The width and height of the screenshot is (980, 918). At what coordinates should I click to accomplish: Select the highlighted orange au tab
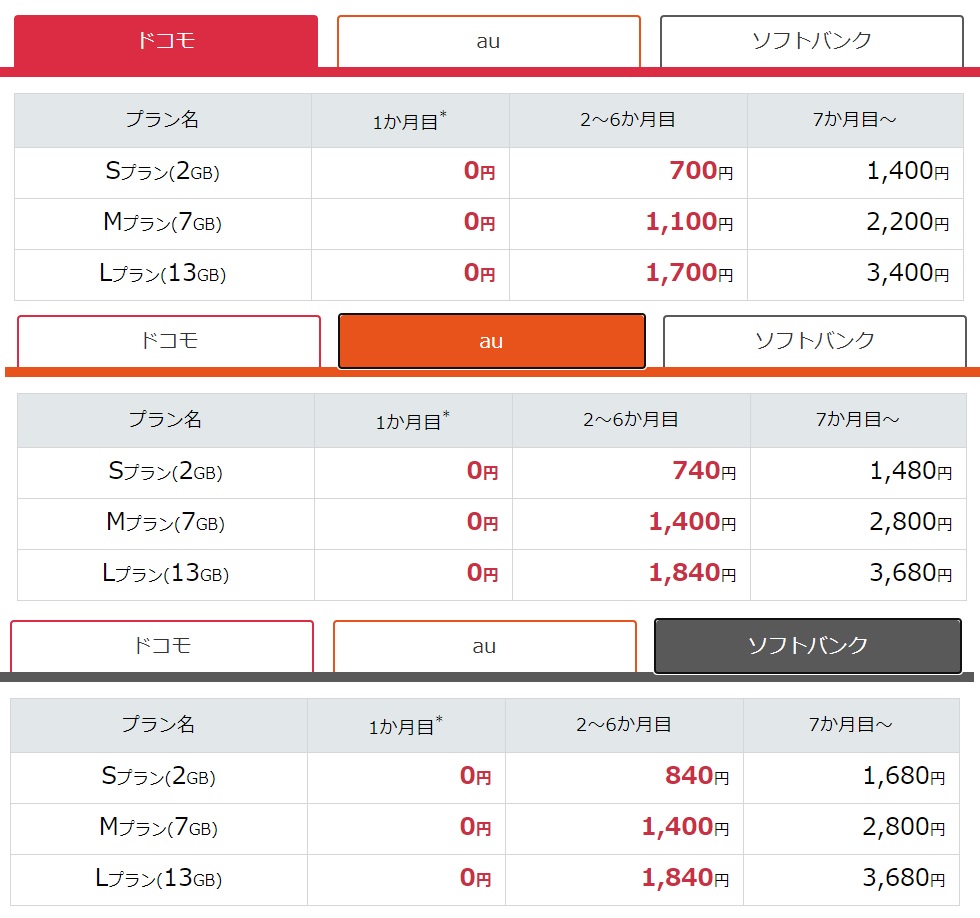(491, 341)
